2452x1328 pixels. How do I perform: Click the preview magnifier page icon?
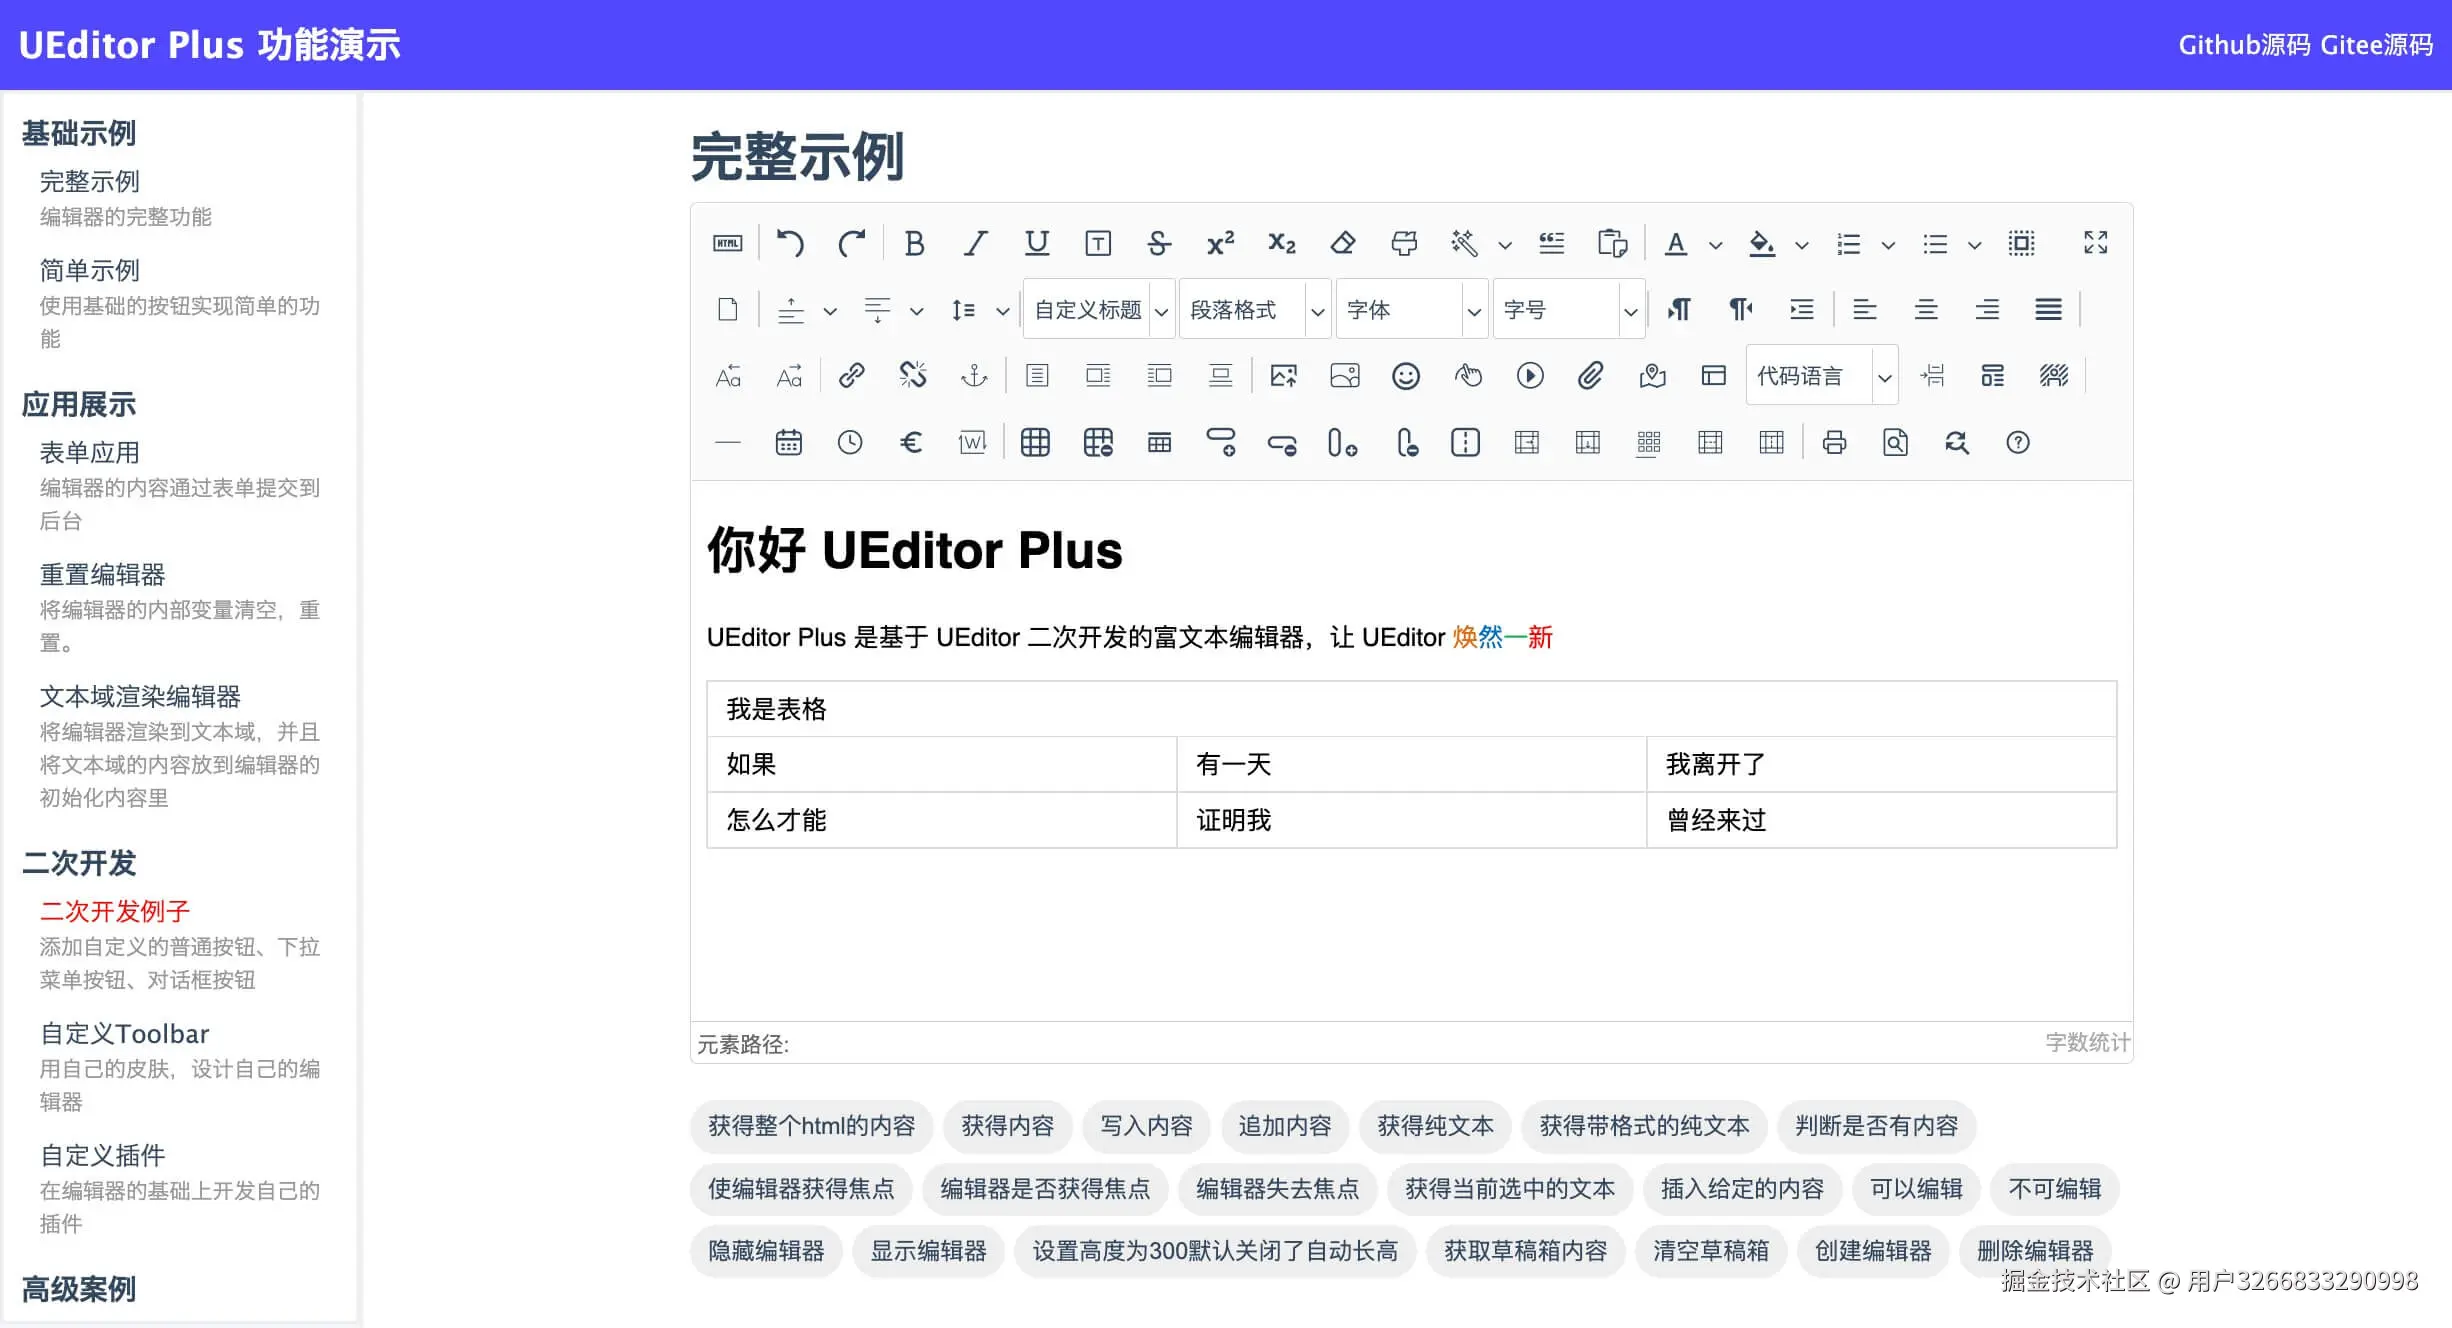(x=1895, y=442)
